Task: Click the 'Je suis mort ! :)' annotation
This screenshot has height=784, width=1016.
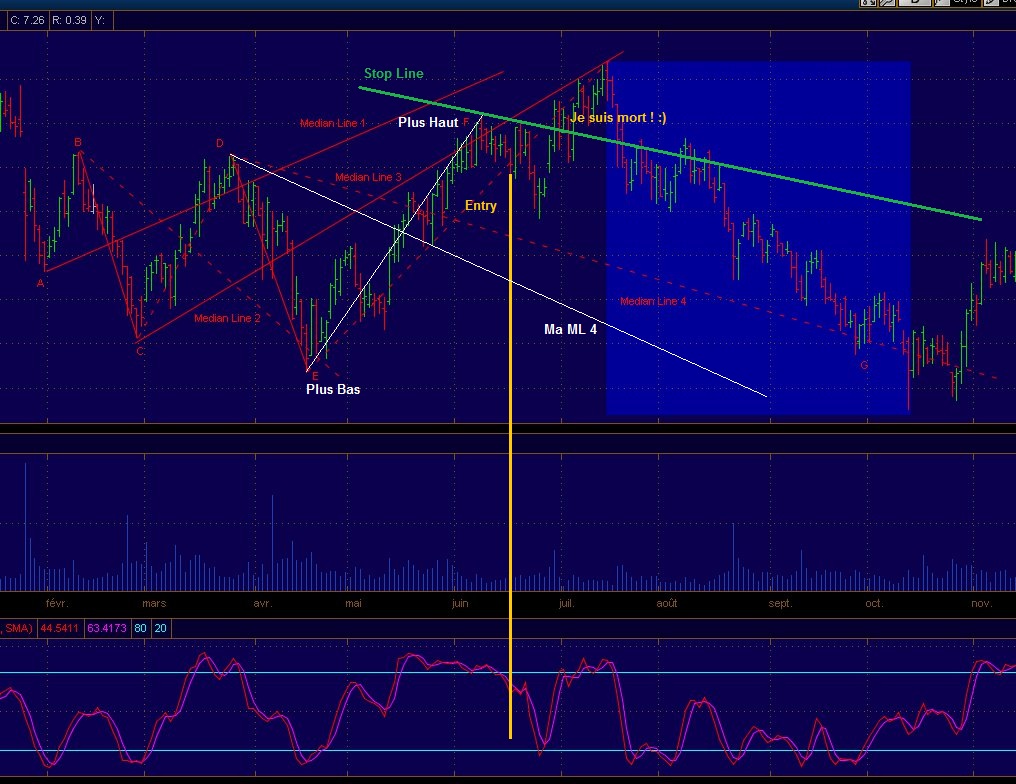Action: [618, 117]
